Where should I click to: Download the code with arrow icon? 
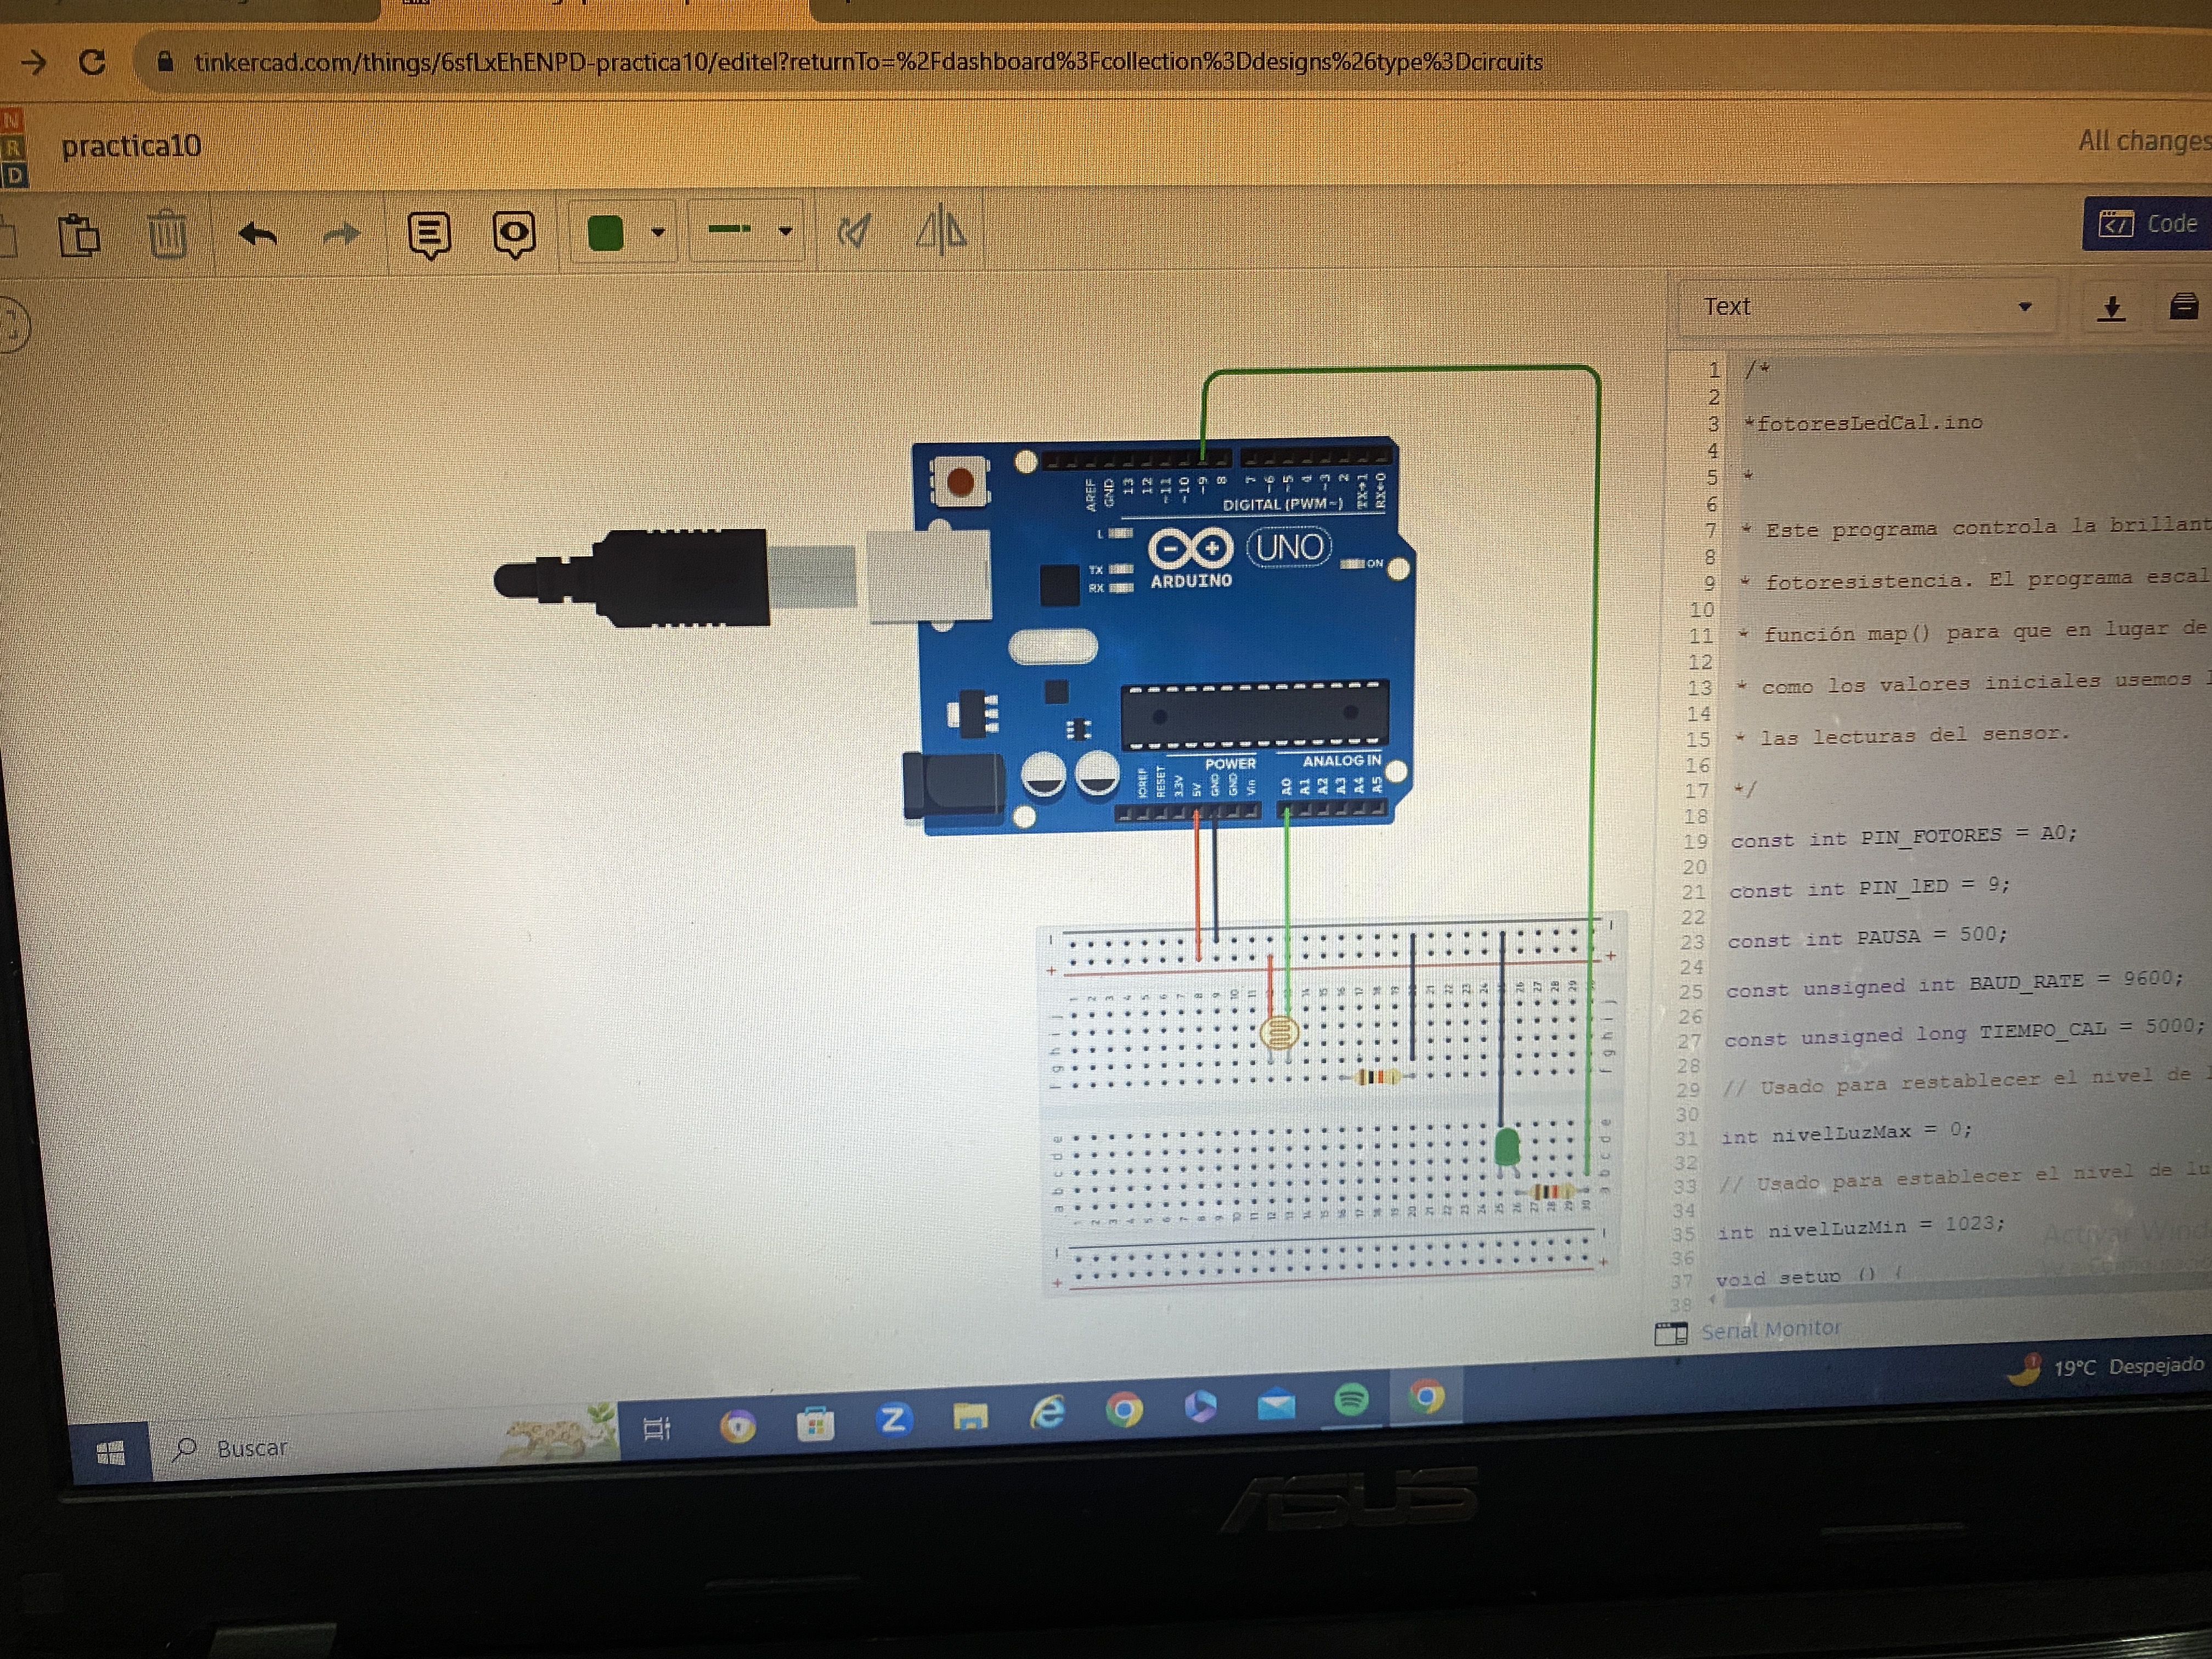coord(2111,308)
